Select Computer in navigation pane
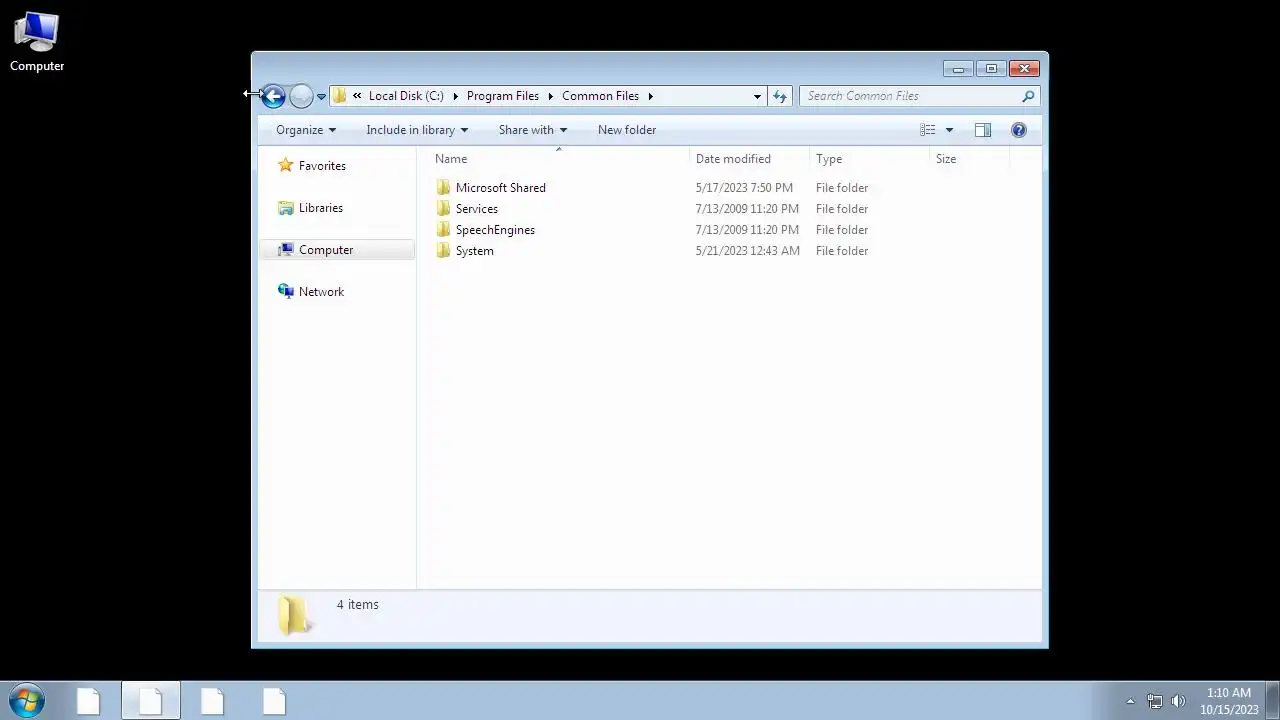The width and height of the screenshot is (1280, 720). click(x=326, y=250)
